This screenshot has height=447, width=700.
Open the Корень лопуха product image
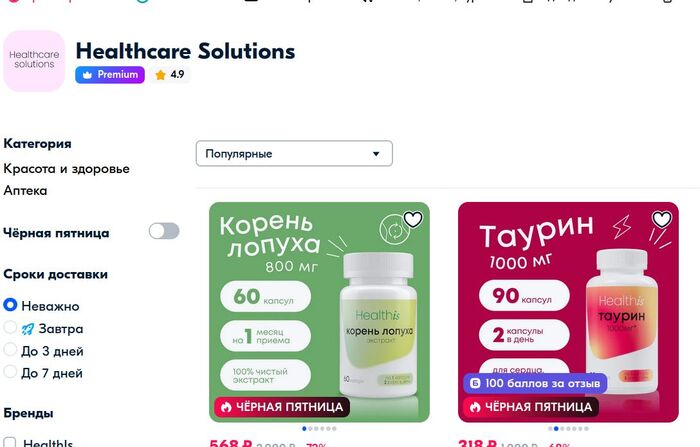coord(319,312)
